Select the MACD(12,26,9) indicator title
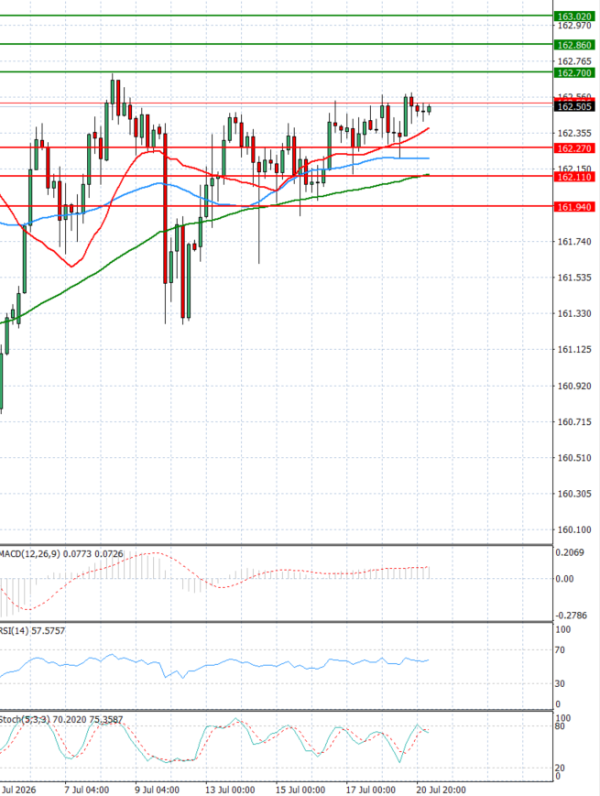600x796 pixels. tap(28, 554)
